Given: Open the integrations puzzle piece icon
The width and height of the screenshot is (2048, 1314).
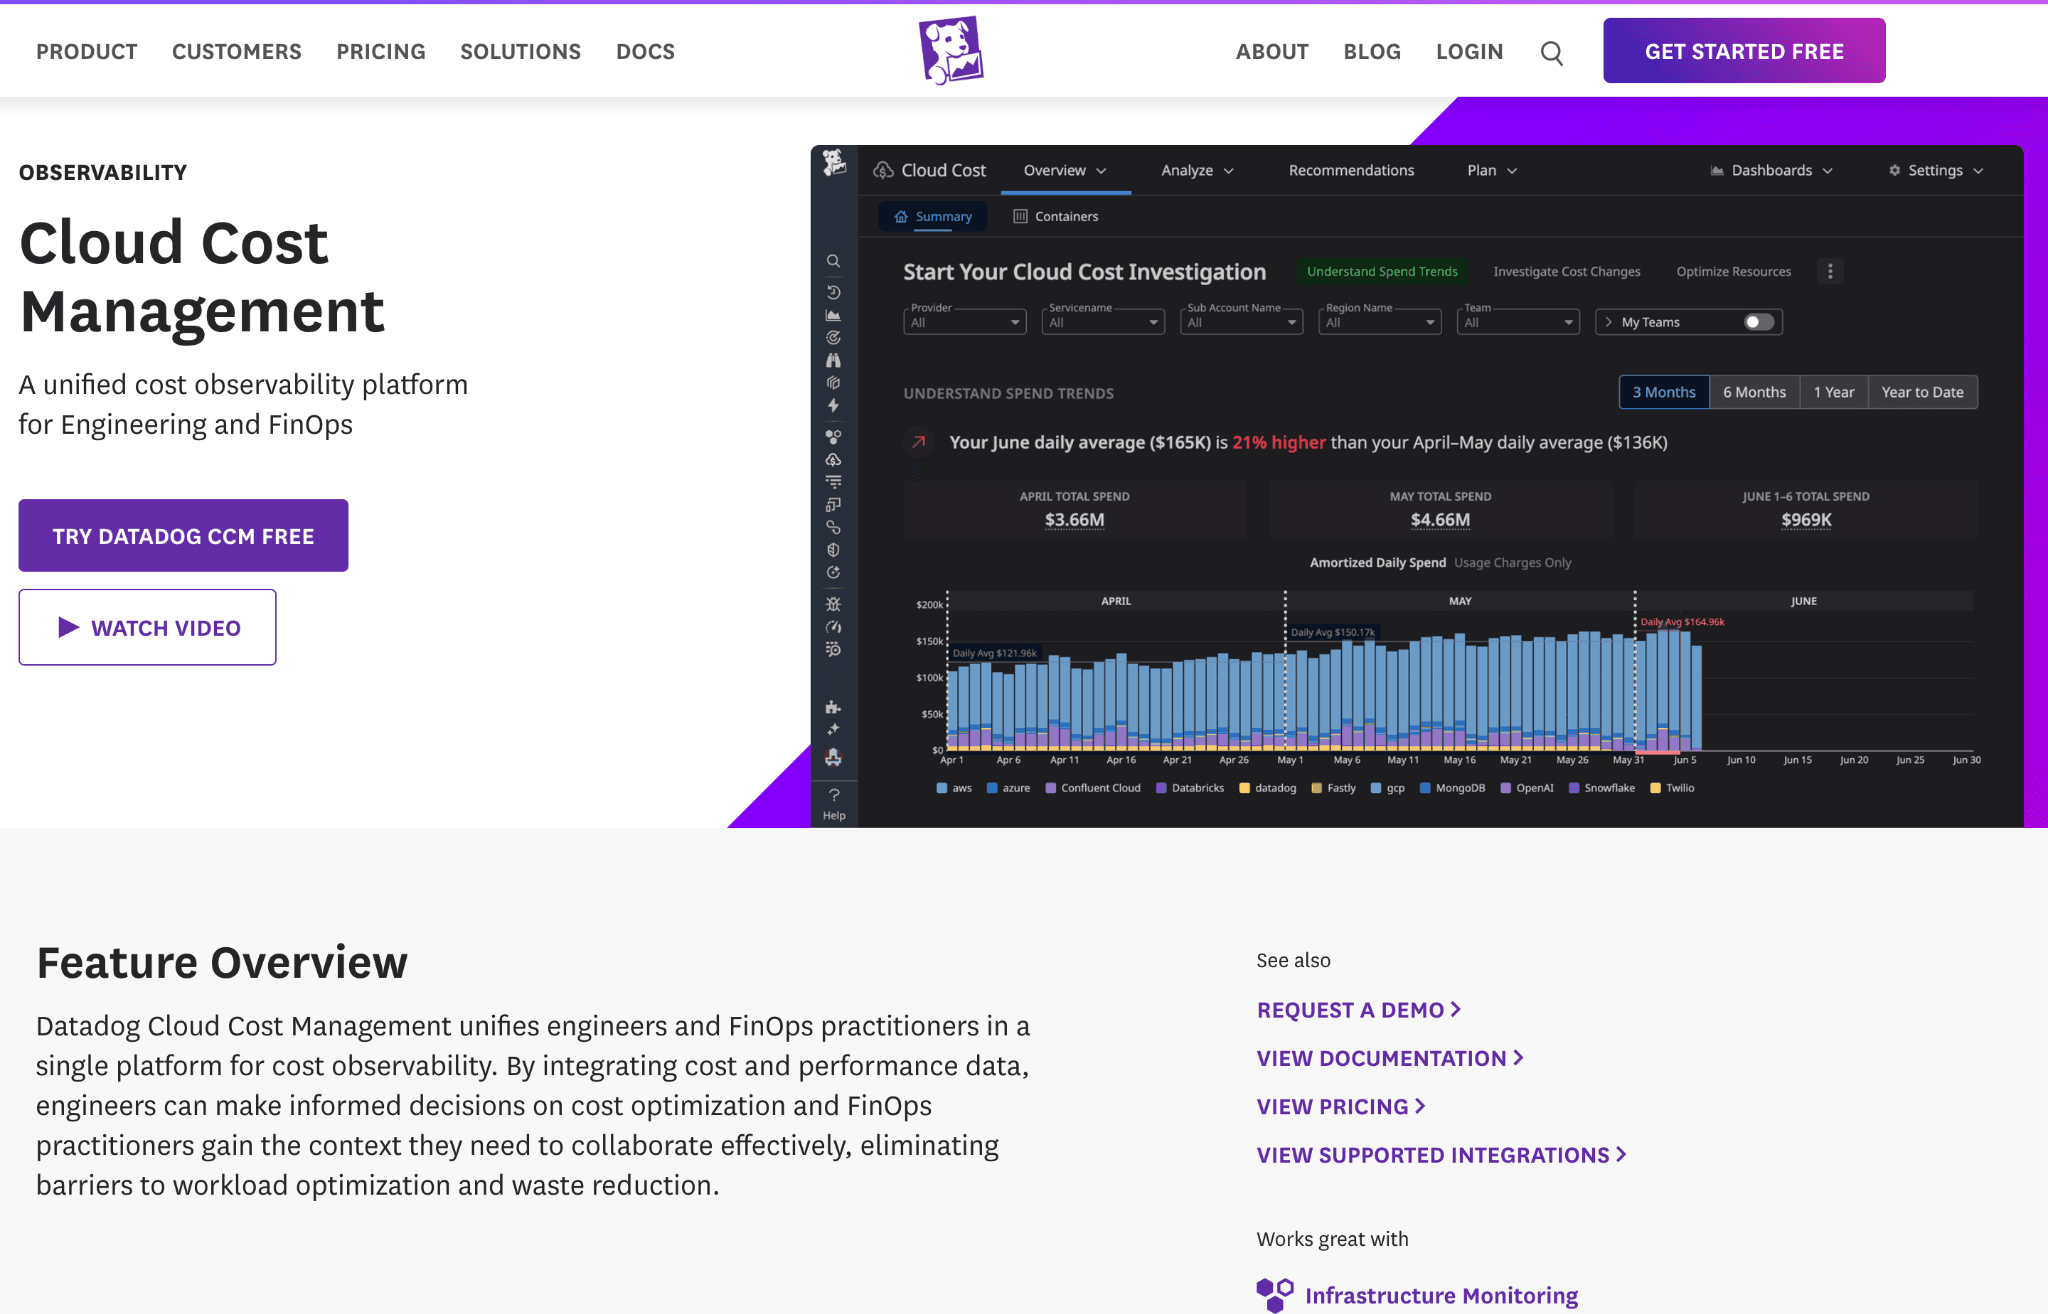Looking at the screenshot, I should pos(833,707).
